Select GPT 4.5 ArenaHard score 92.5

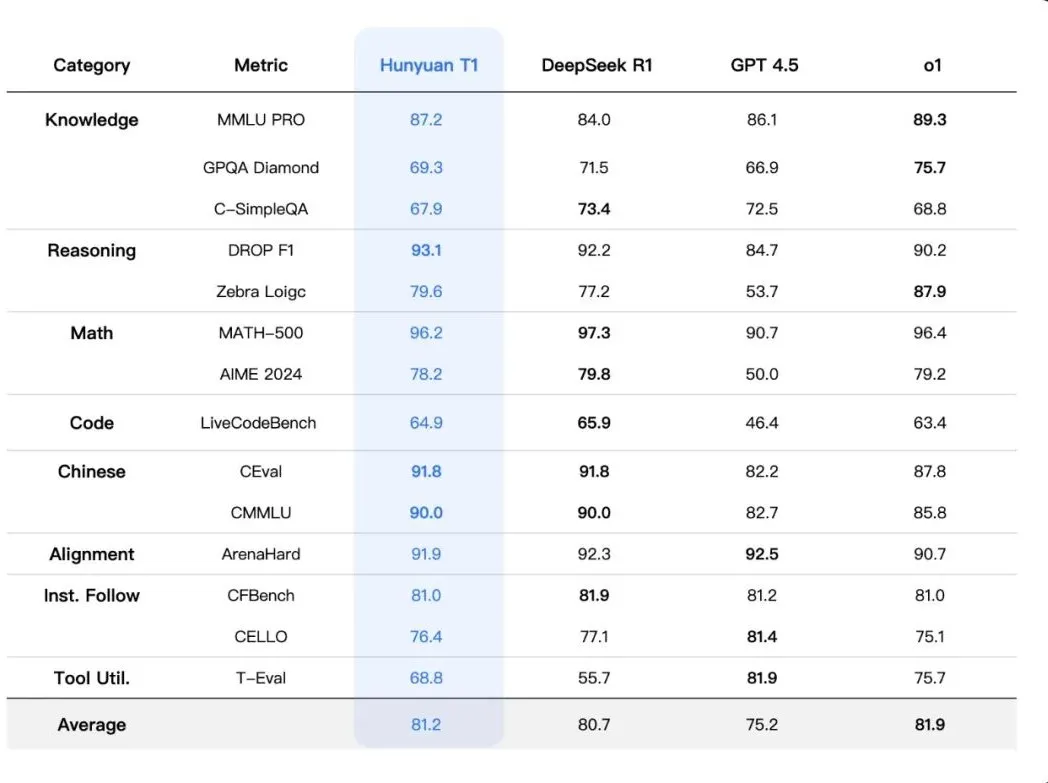click(762, 555)
